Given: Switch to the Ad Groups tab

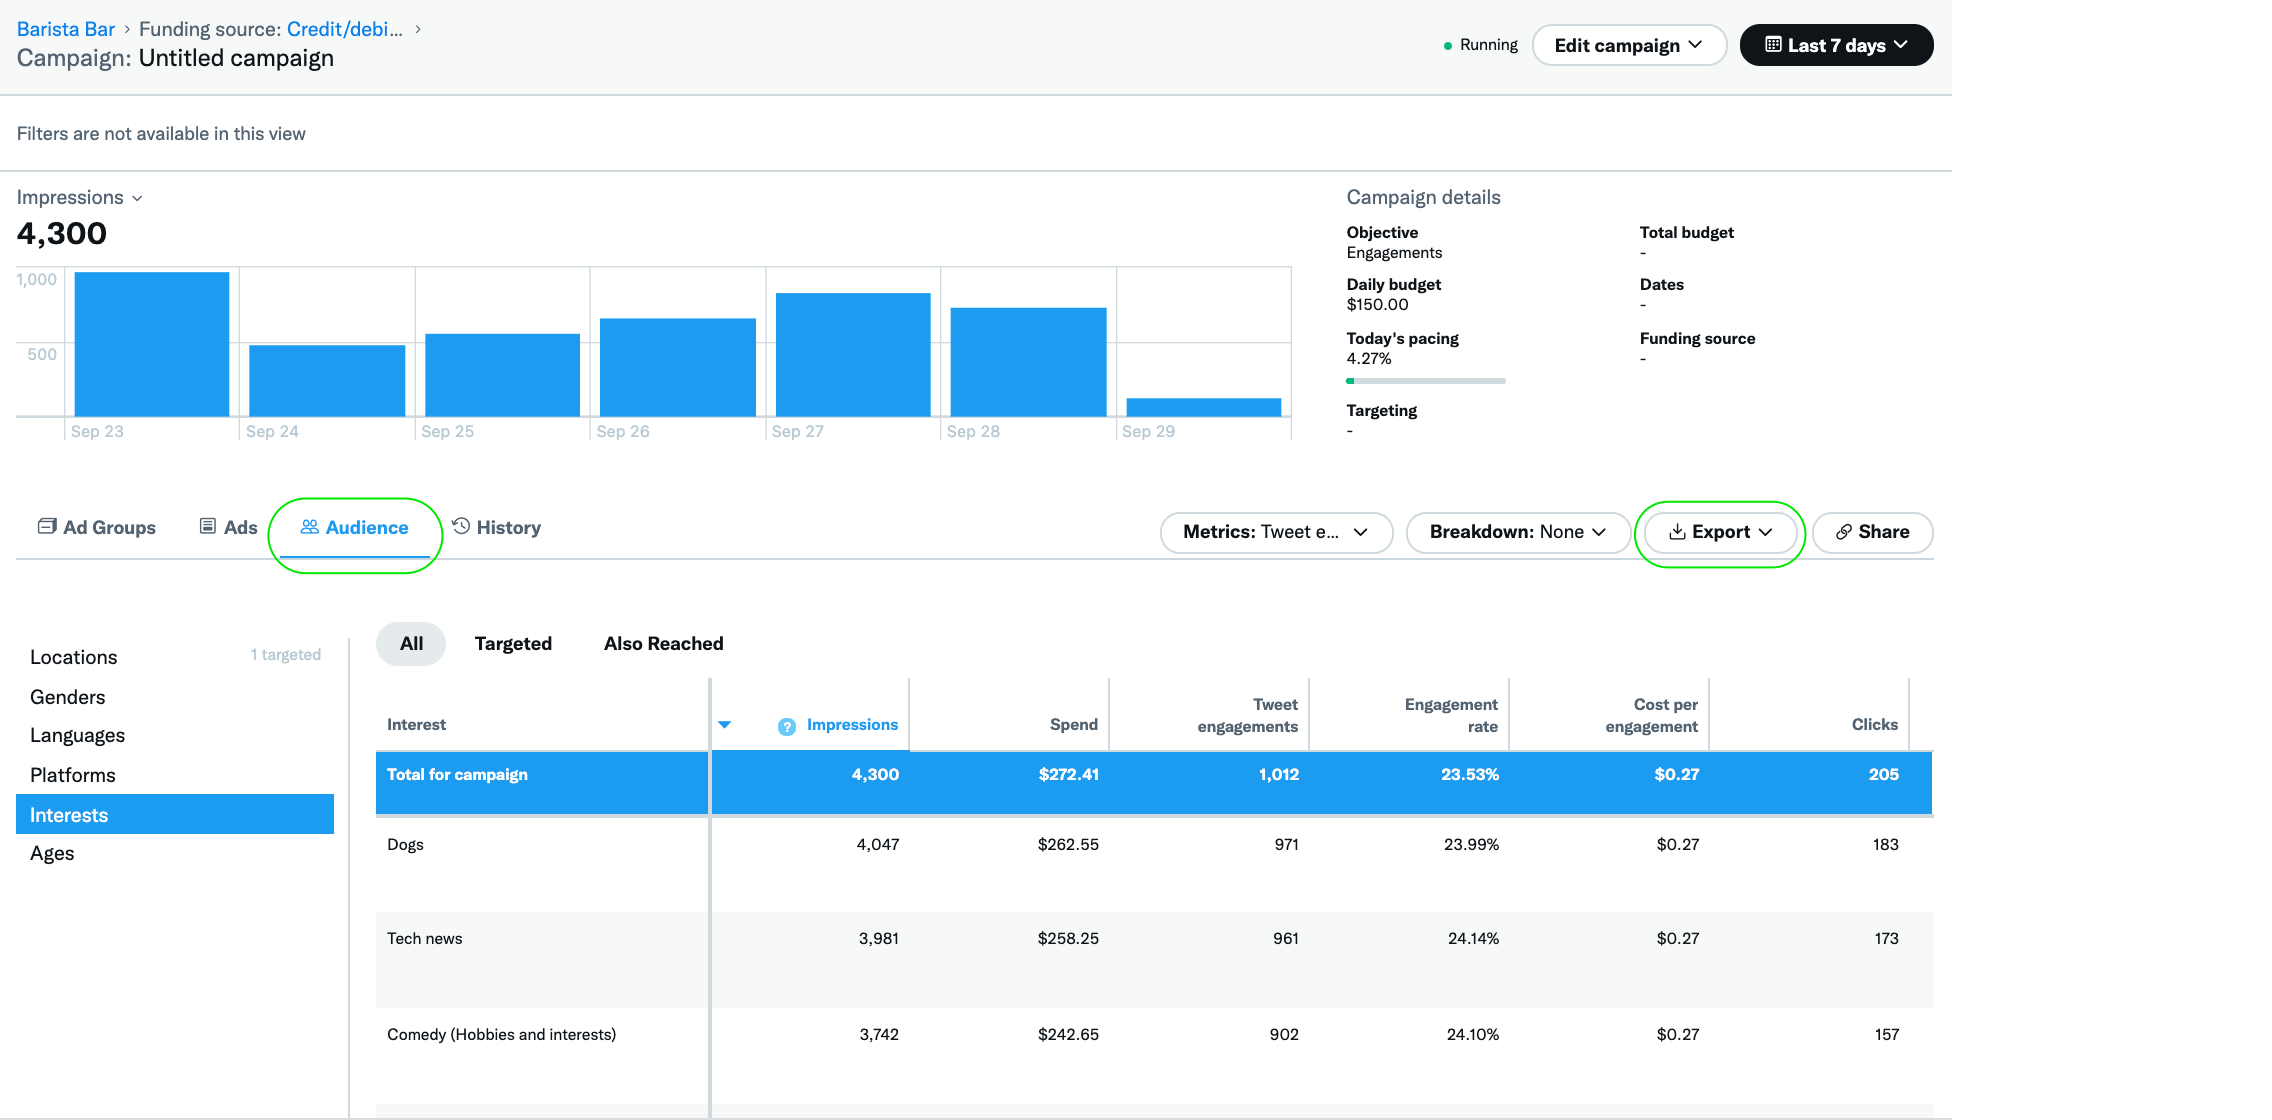Looking at the screenshot, I should click(97, 527).
